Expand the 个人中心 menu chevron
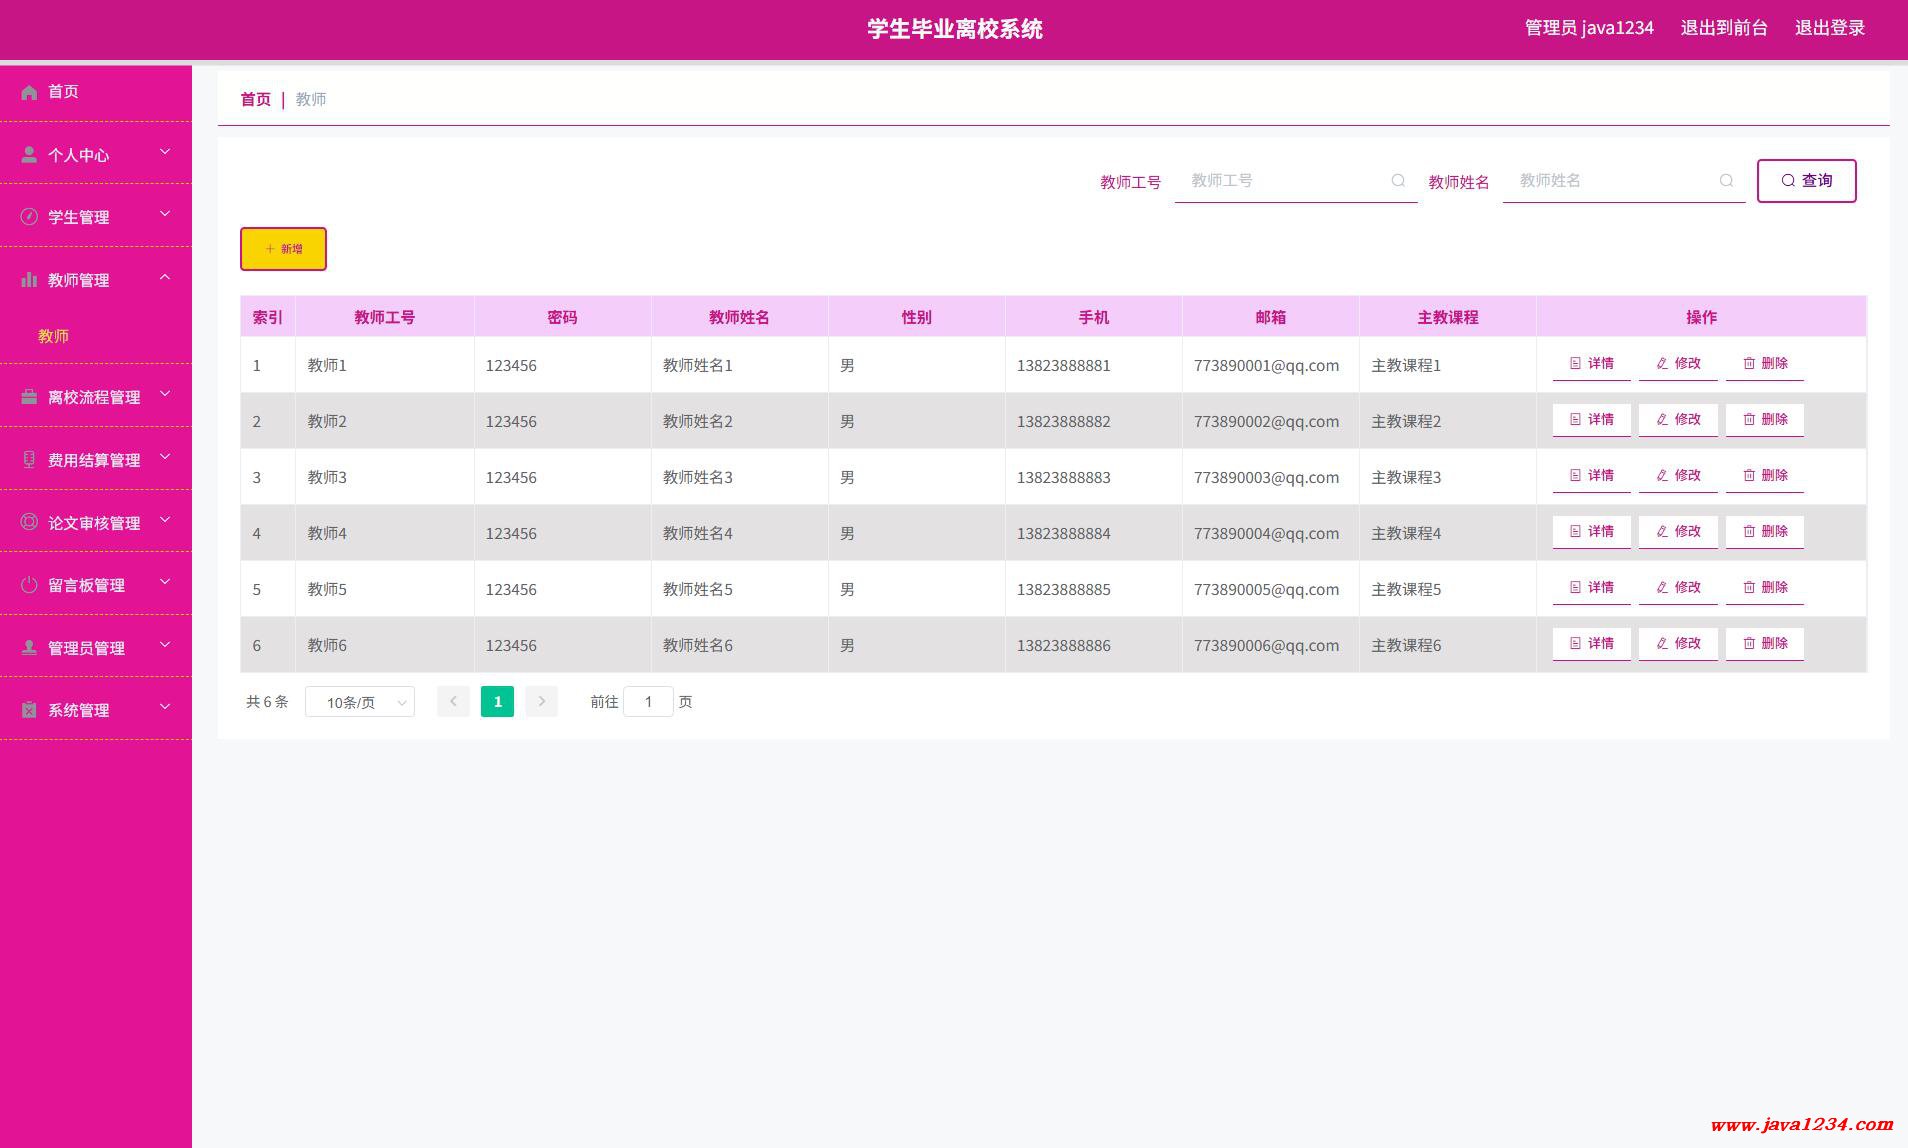Viewport: 1908px width, 1148px height. pos(165,152)
